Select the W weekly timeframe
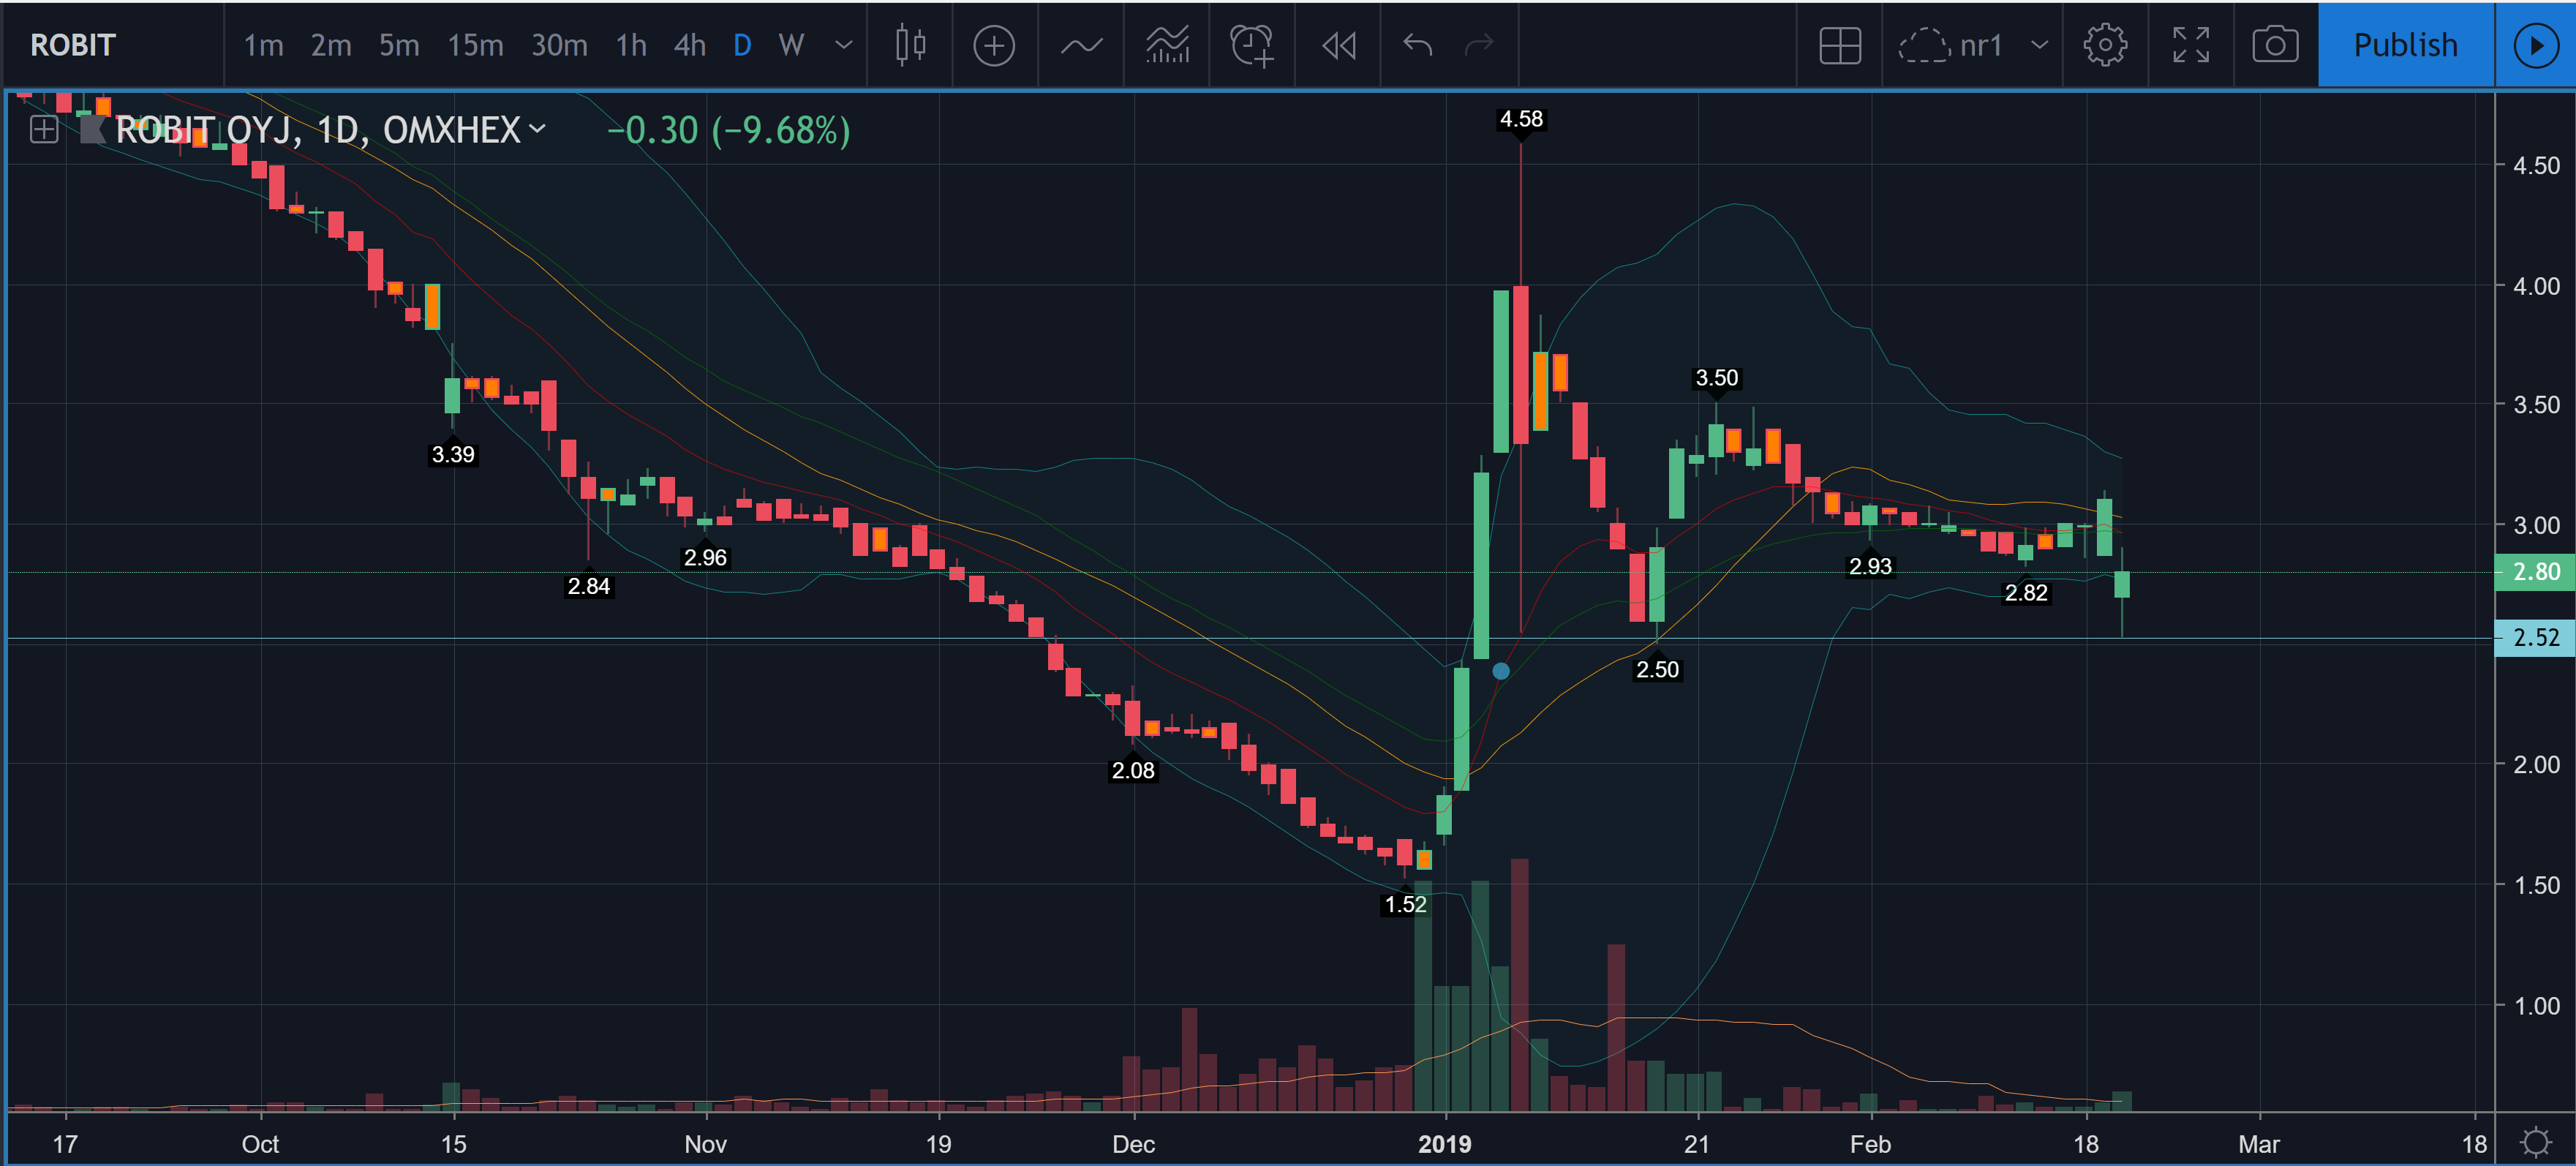Screen dimensions: 2576x1166 790,45
